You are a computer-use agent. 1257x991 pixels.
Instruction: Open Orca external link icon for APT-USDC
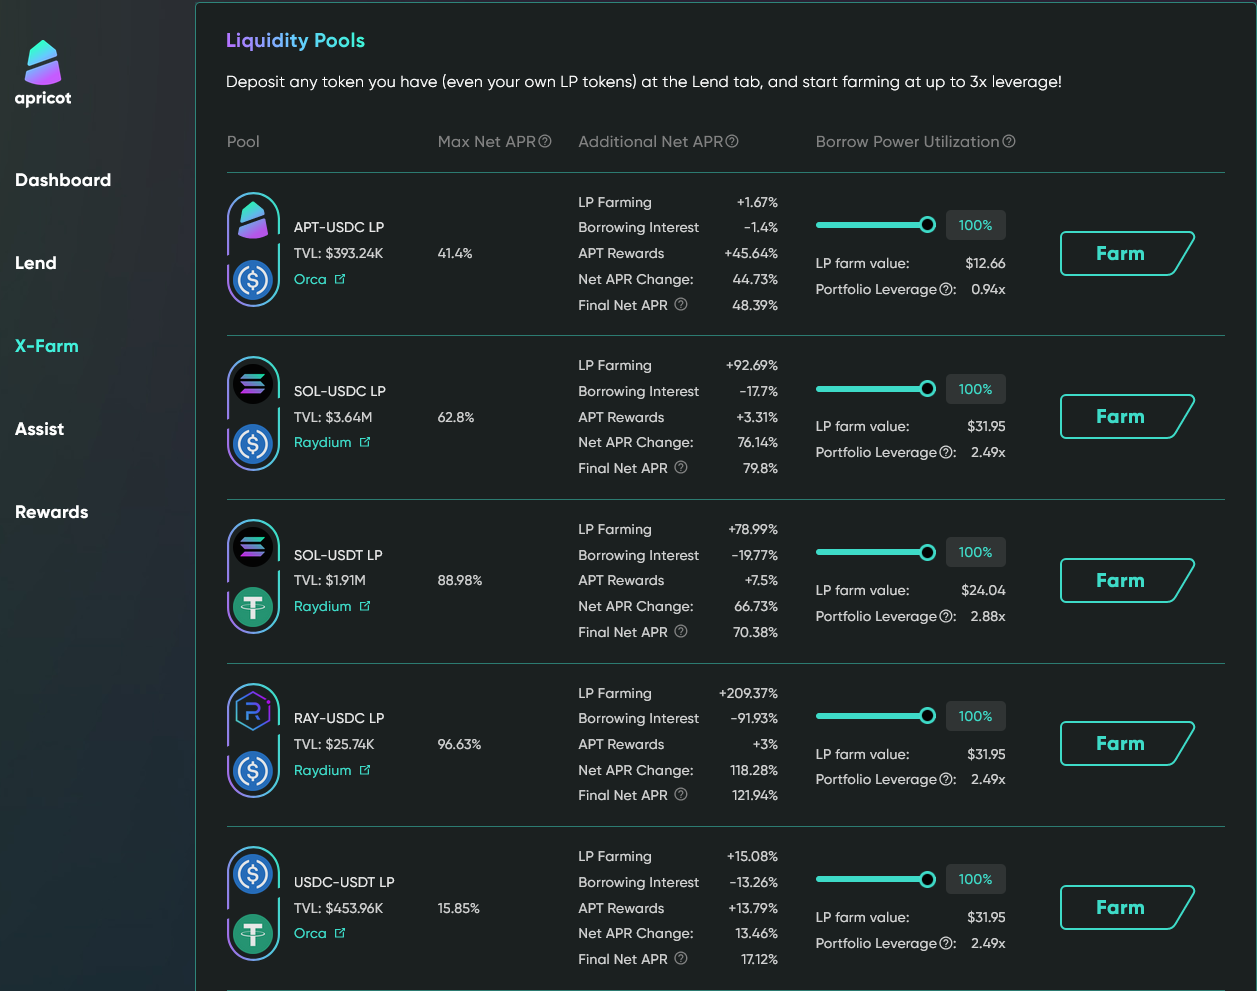pos(340,279)
